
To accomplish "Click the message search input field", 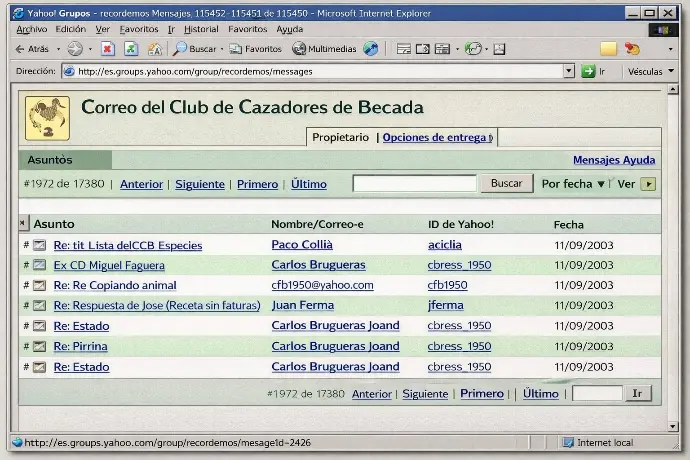I will pyautogui.click(x=415, y=183).
